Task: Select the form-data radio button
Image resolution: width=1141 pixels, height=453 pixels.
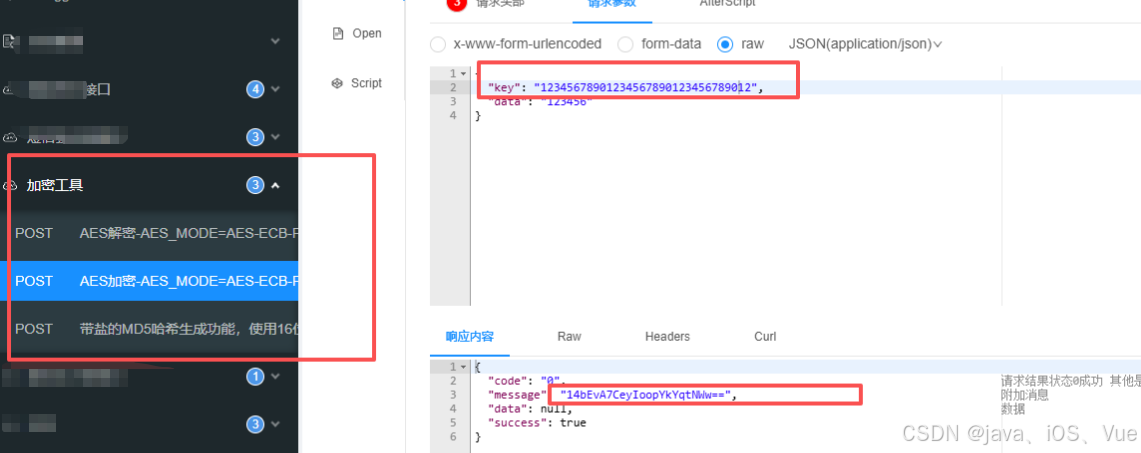Action: coord(625,44)
